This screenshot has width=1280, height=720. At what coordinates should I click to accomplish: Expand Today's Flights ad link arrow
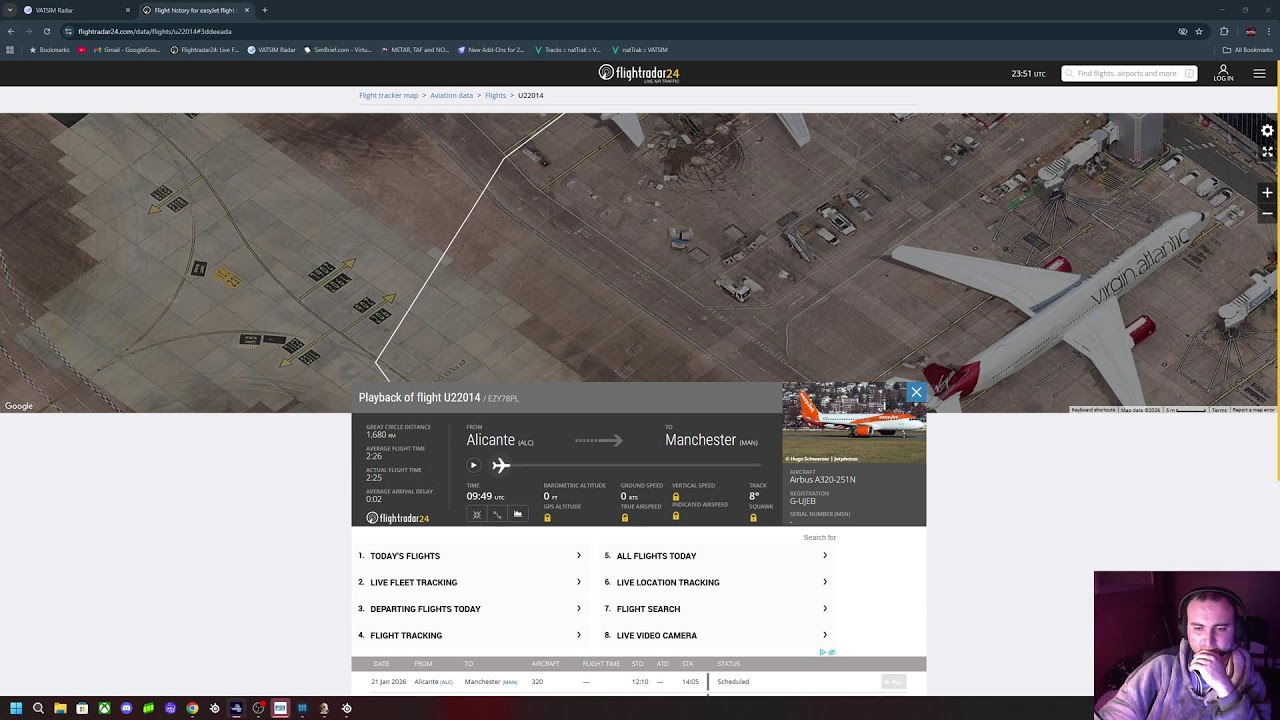click(x=578, y=556)
